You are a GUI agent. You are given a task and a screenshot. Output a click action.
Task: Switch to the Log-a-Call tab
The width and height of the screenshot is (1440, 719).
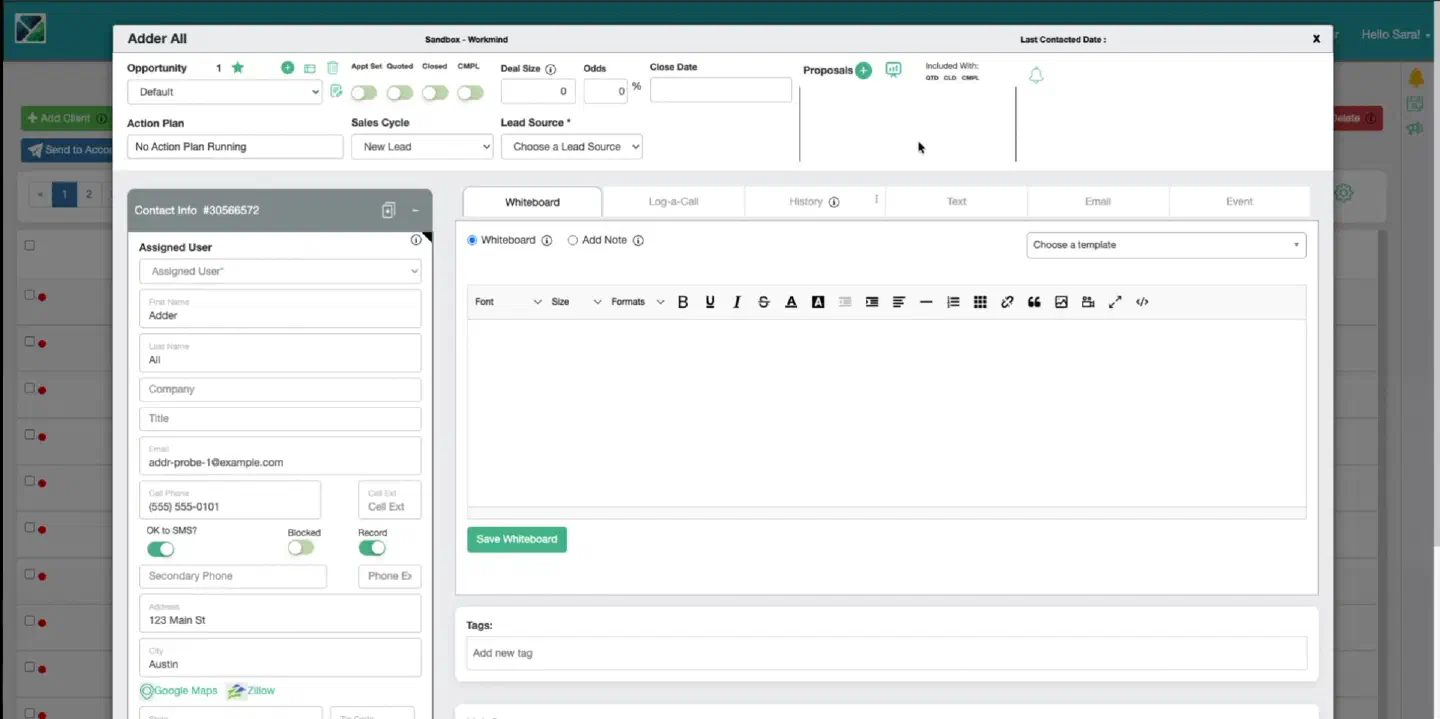pyautogui.click(x=674, y=202)
